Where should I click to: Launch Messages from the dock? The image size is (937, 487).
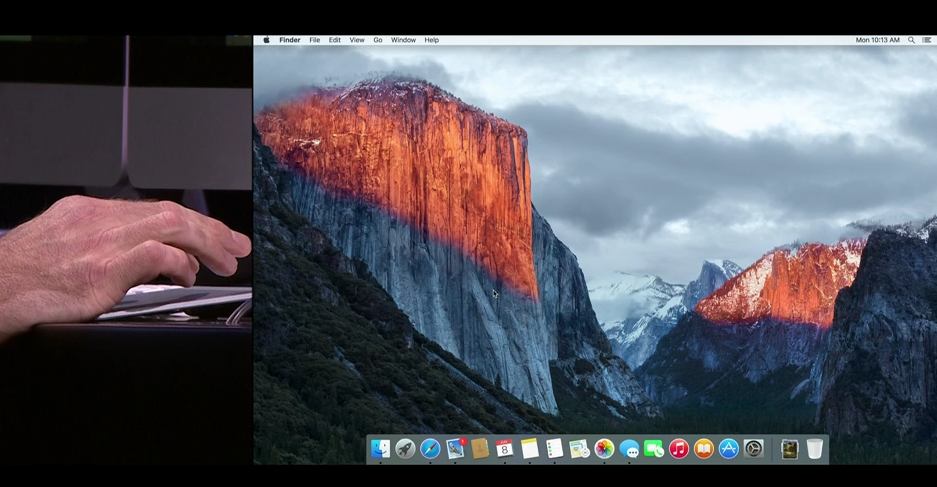629,450
